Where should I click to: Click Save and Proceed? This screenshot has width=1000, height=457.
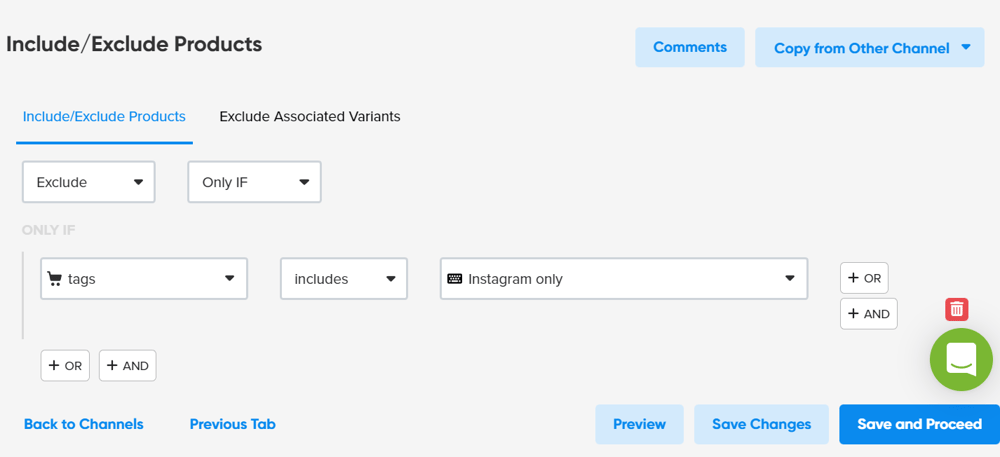(x=919, y=424)
